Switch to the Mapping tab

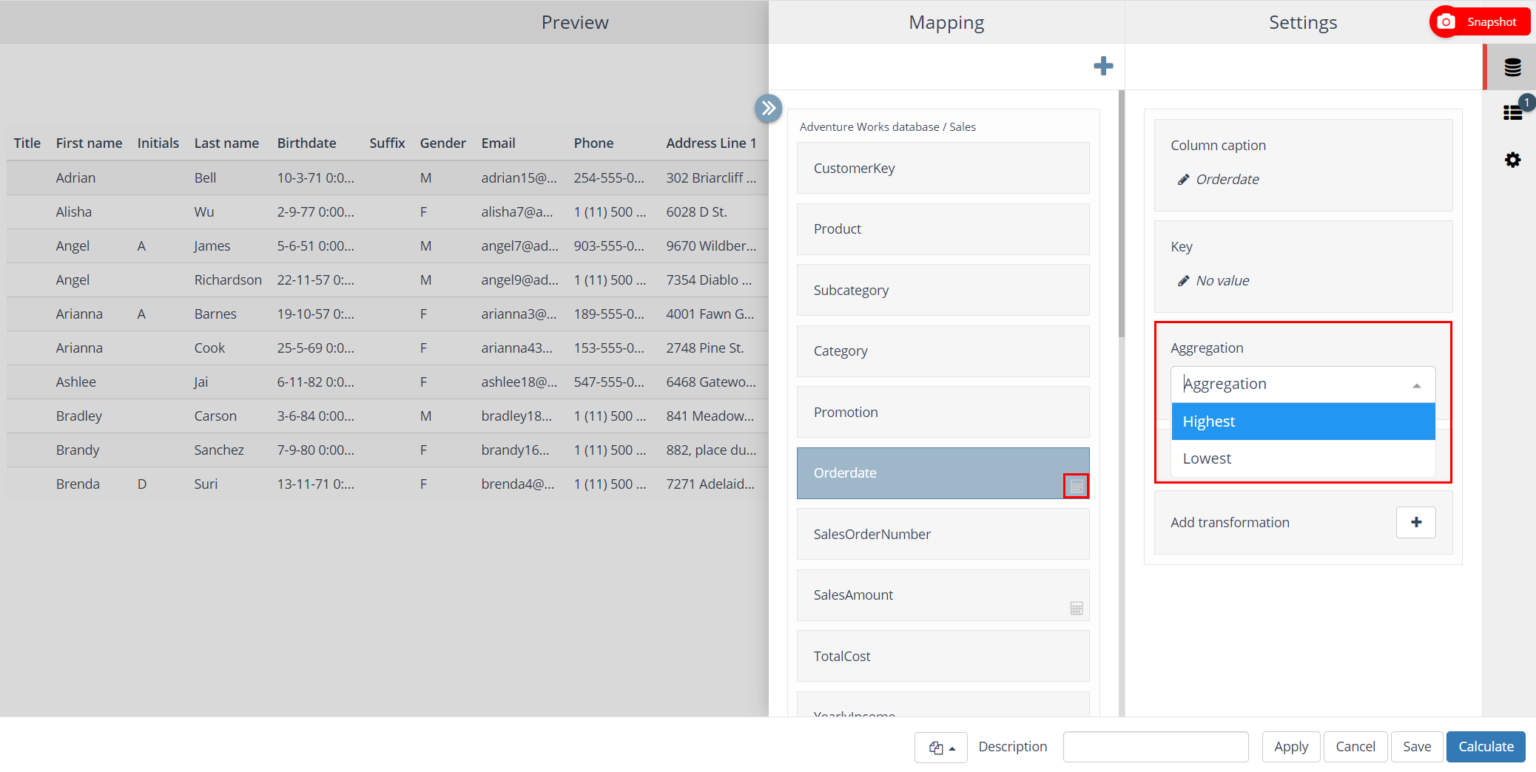pos(946,22)
